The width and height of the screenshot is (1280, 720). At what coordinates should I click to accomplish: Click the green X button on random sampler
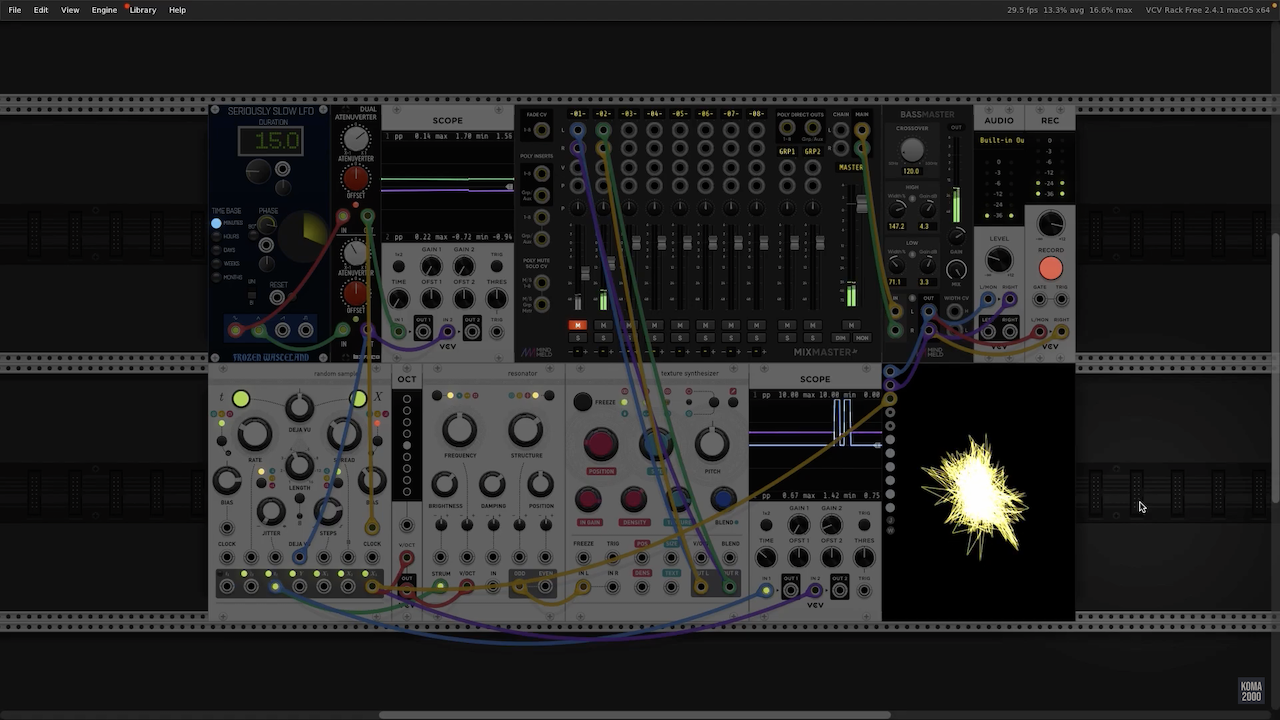pos(358,399)
